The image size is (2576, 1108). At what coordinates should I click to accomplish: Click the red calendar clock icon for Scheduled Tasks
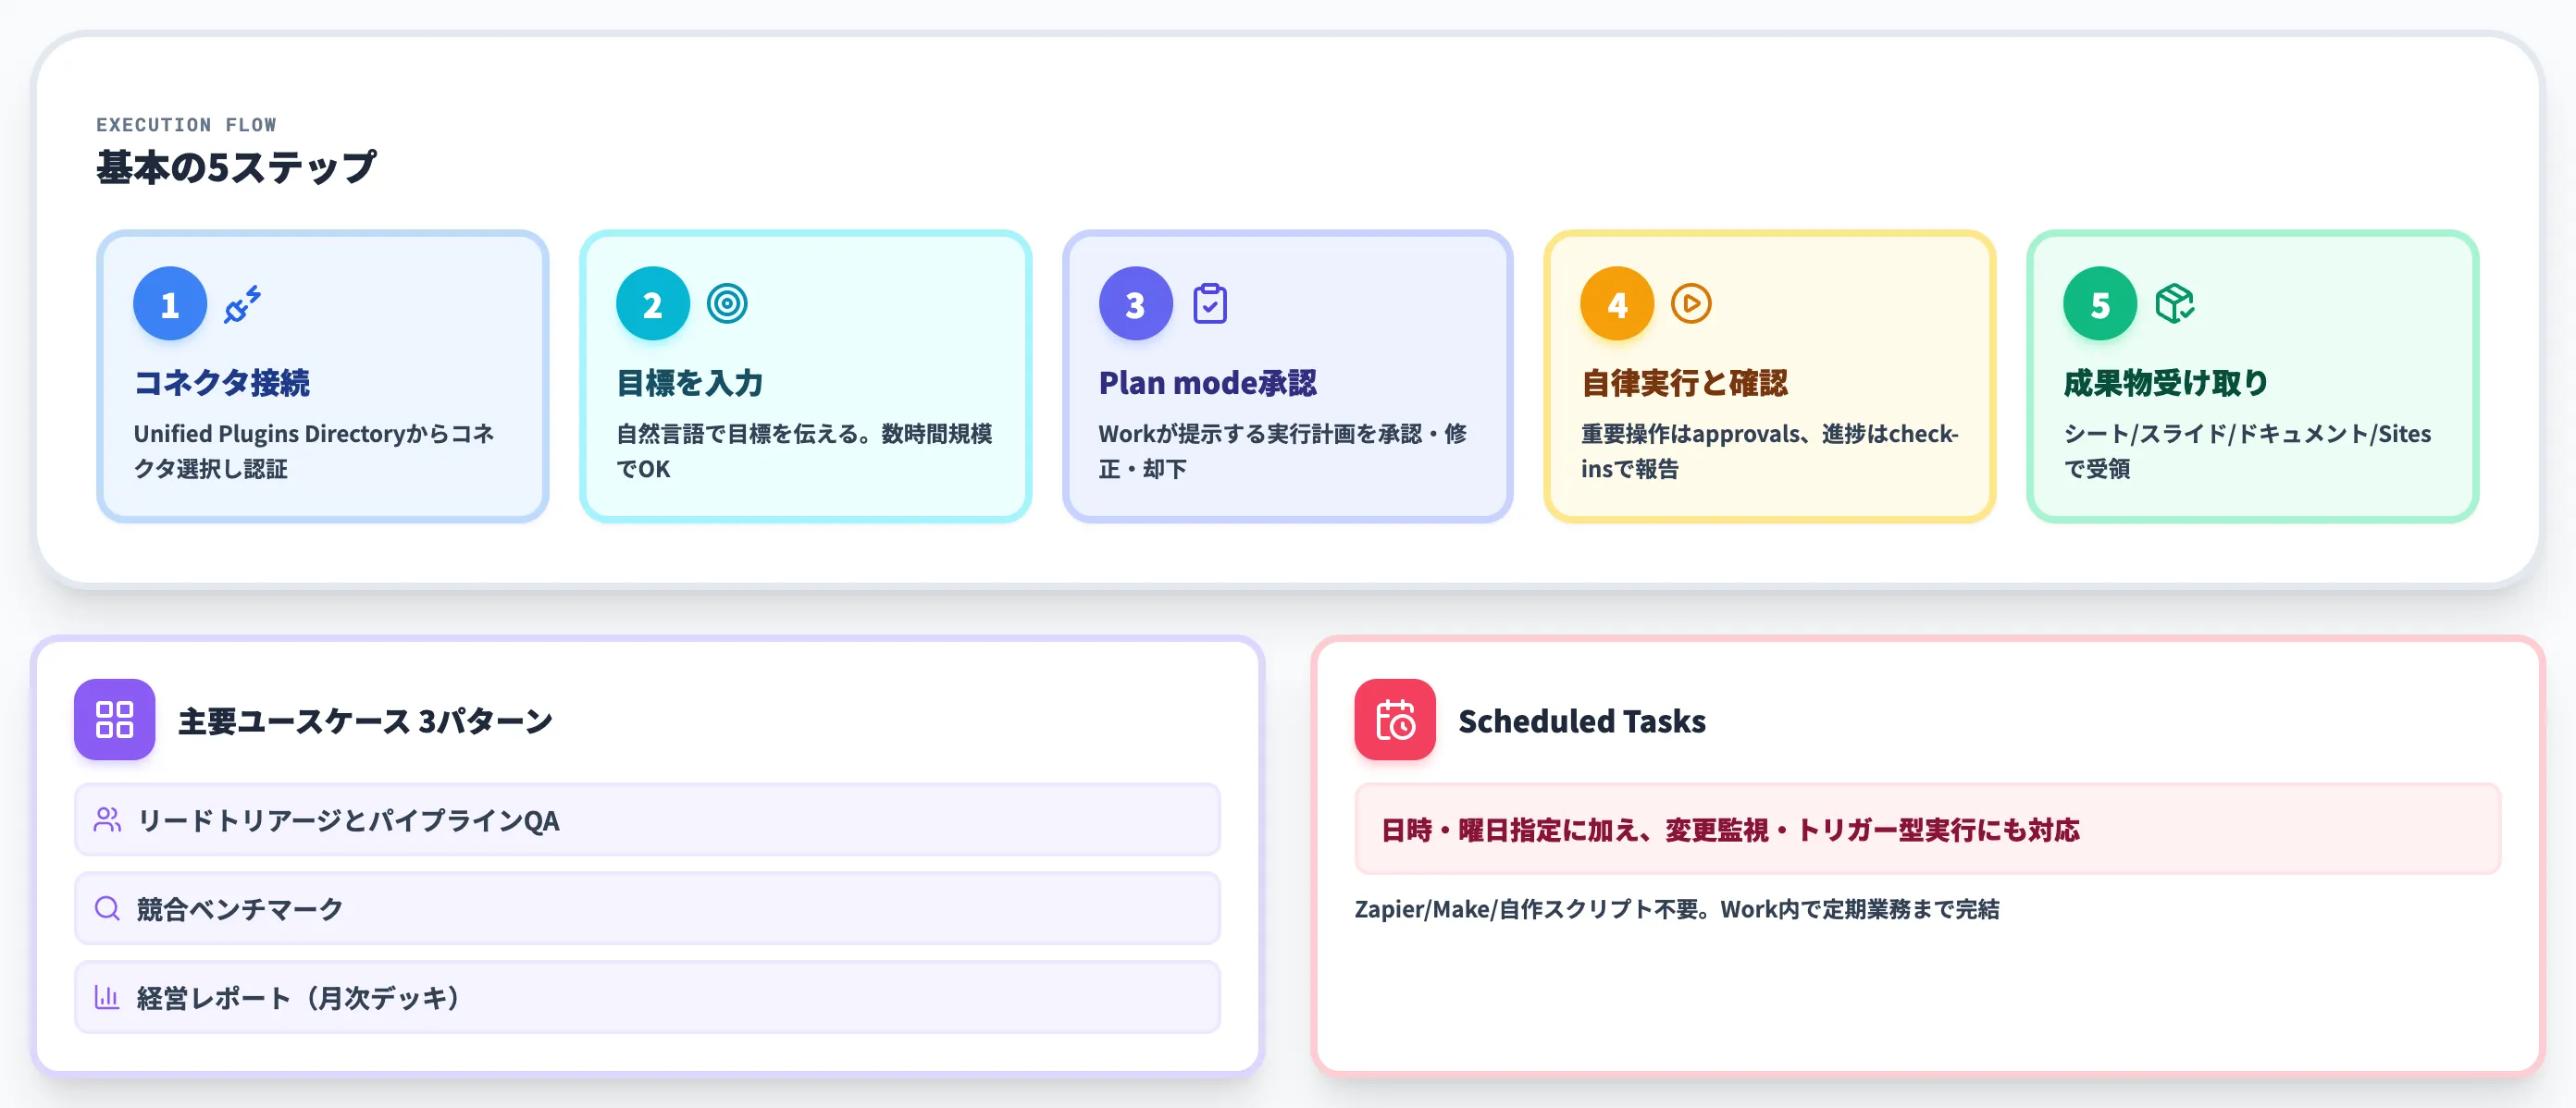[x=1395, y=719]
